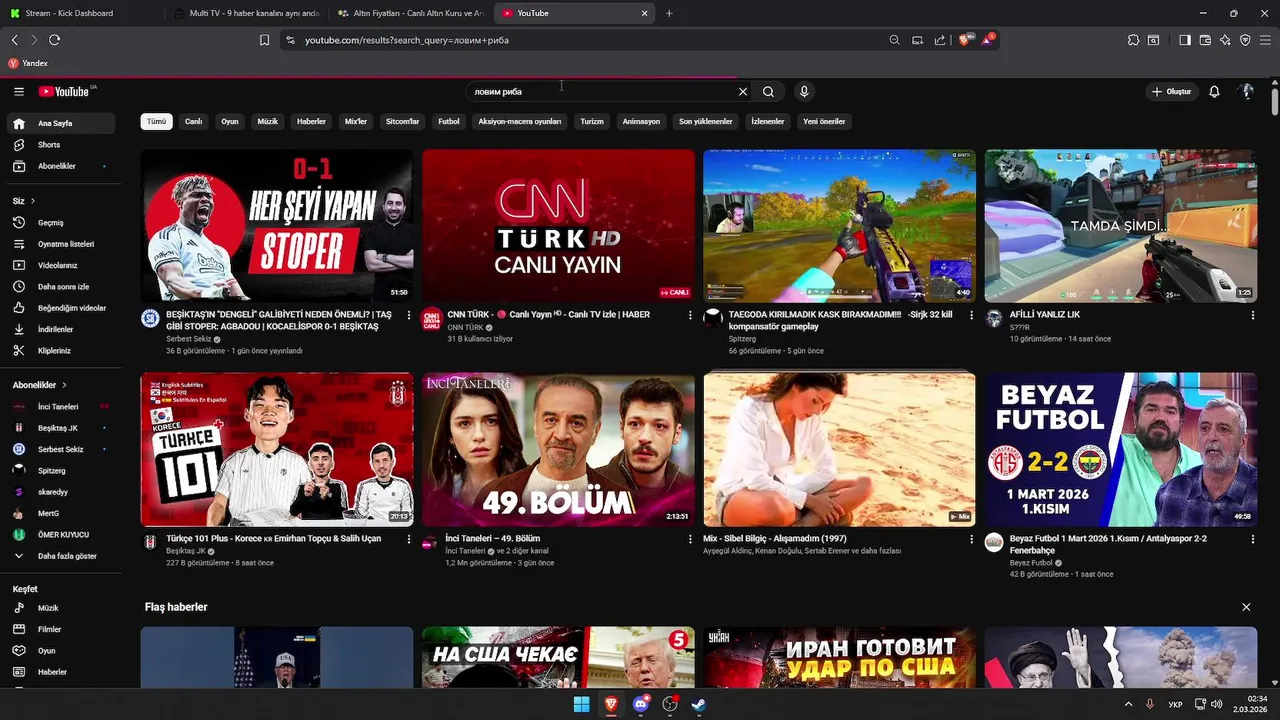
Task: Open Windows Start button on taskbar
Action: click(x=581, y=704)
